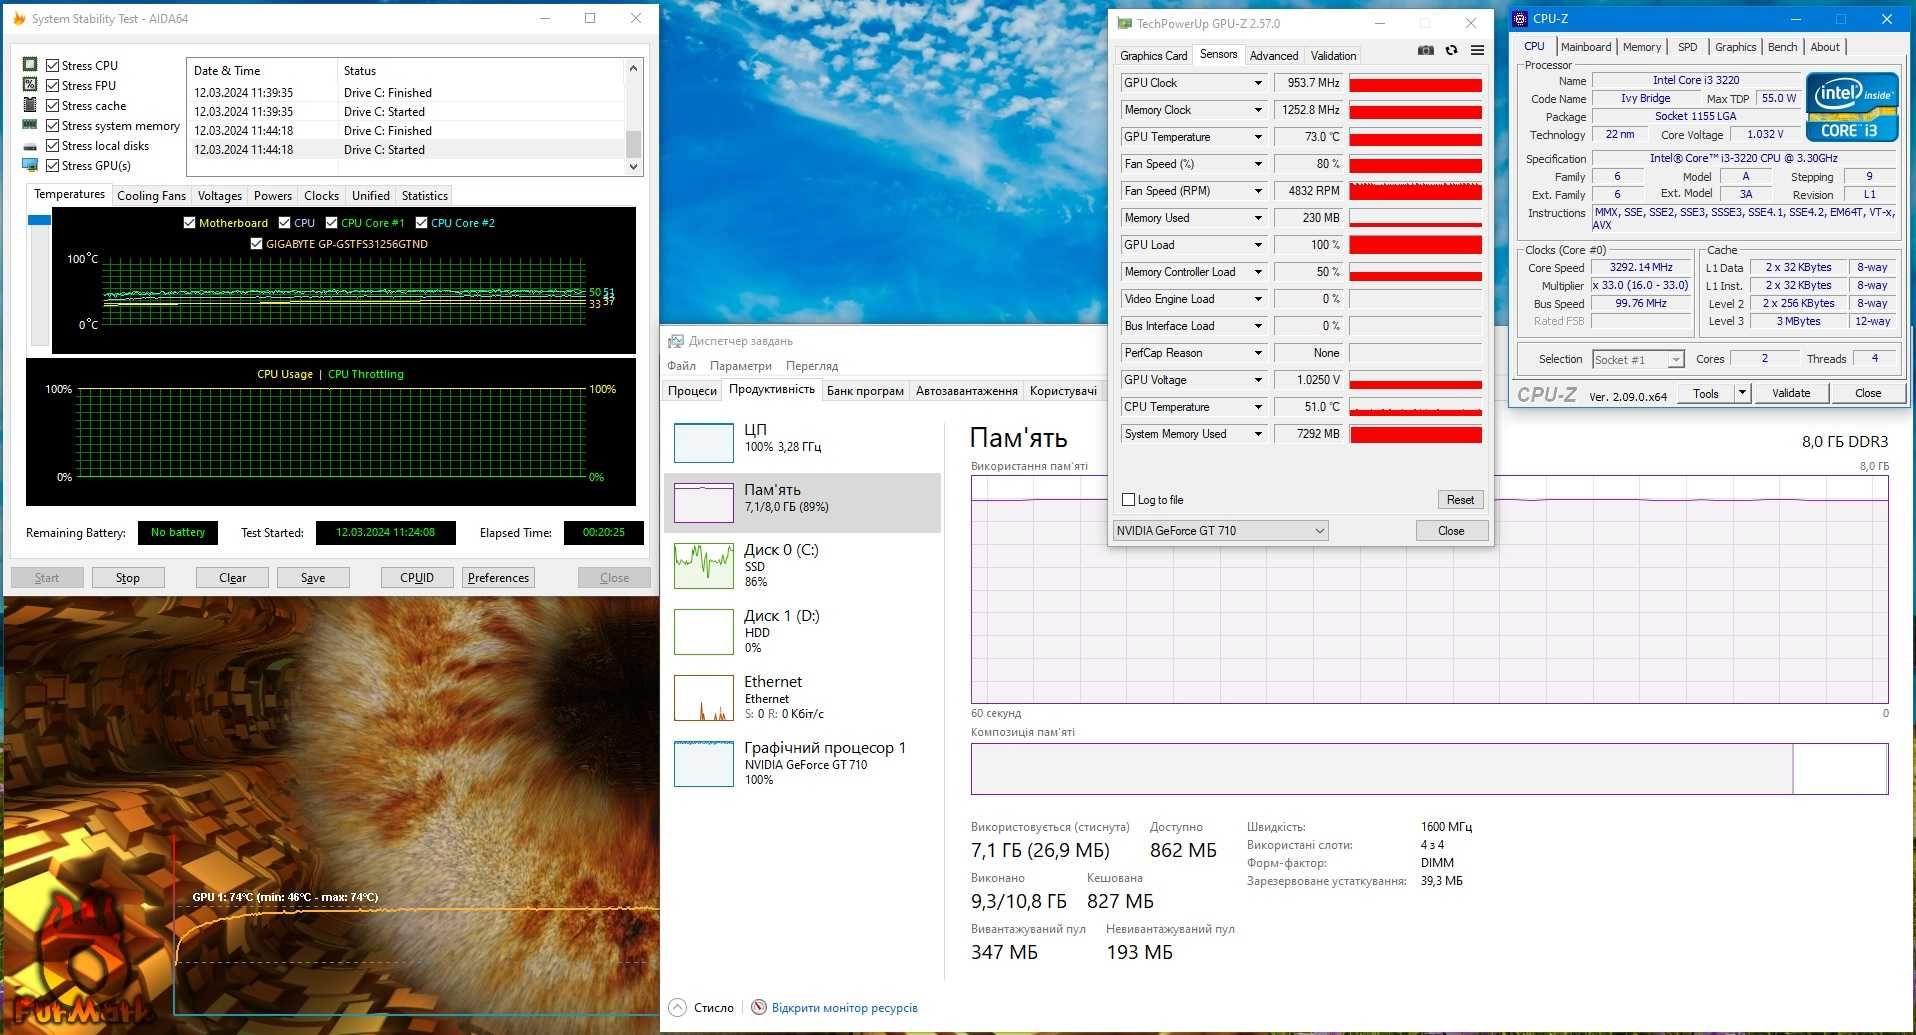
Task: Open Memory Clock sensor dropdown
Action: (x=1258, y=110)
